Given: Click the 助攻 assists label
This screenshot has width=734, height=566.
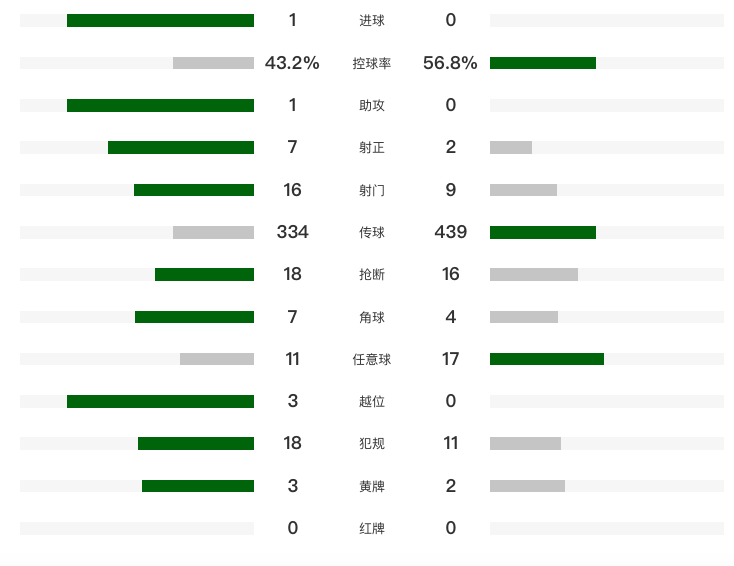Looking at the screenshot, I should 371,105.
